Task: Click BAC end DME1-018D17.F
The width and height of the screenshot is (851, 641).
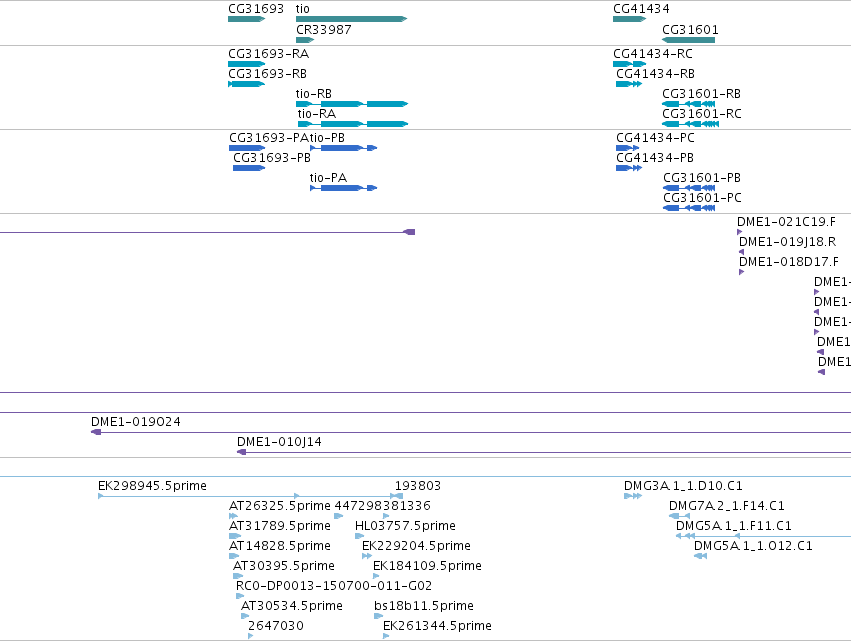Action: (x=741, y=272)
